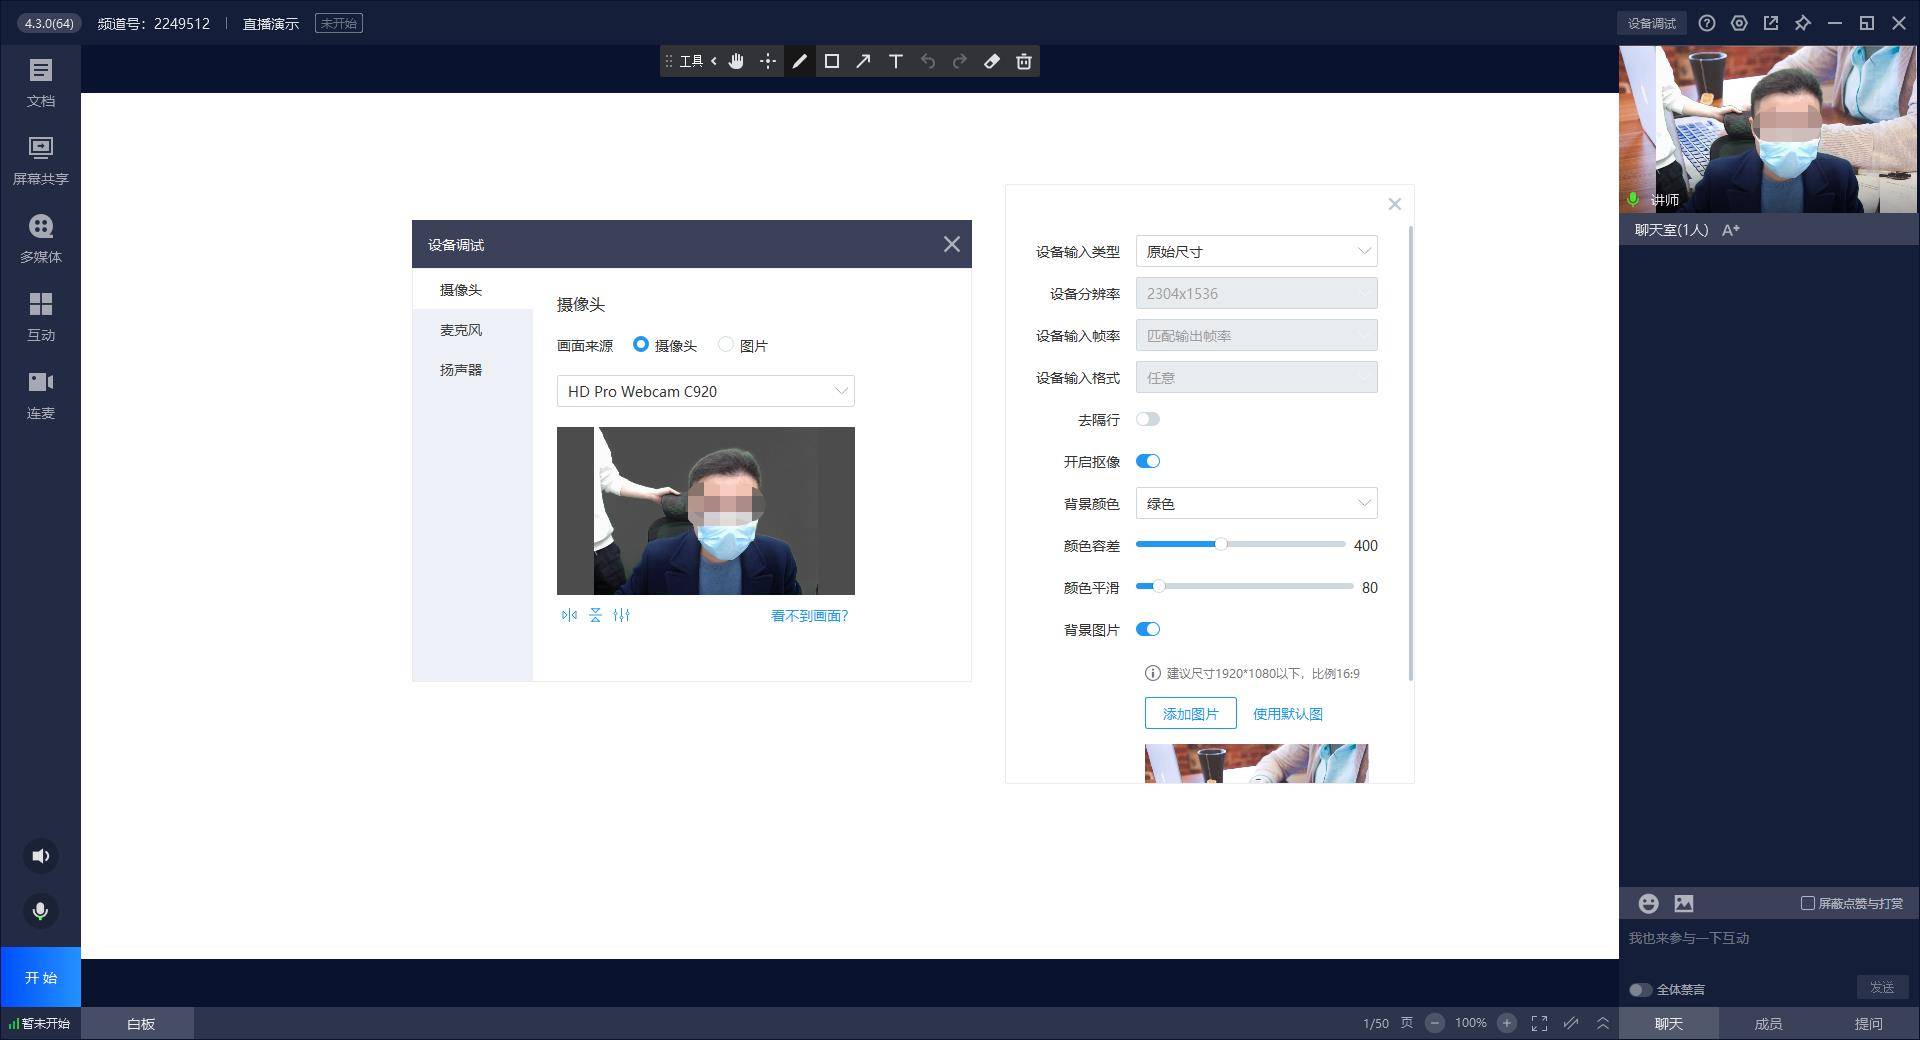Screen dimensions: 1920x1040
Task: Expand the background color dropdown (绿色)
Action: click(x=1256, y=503)
